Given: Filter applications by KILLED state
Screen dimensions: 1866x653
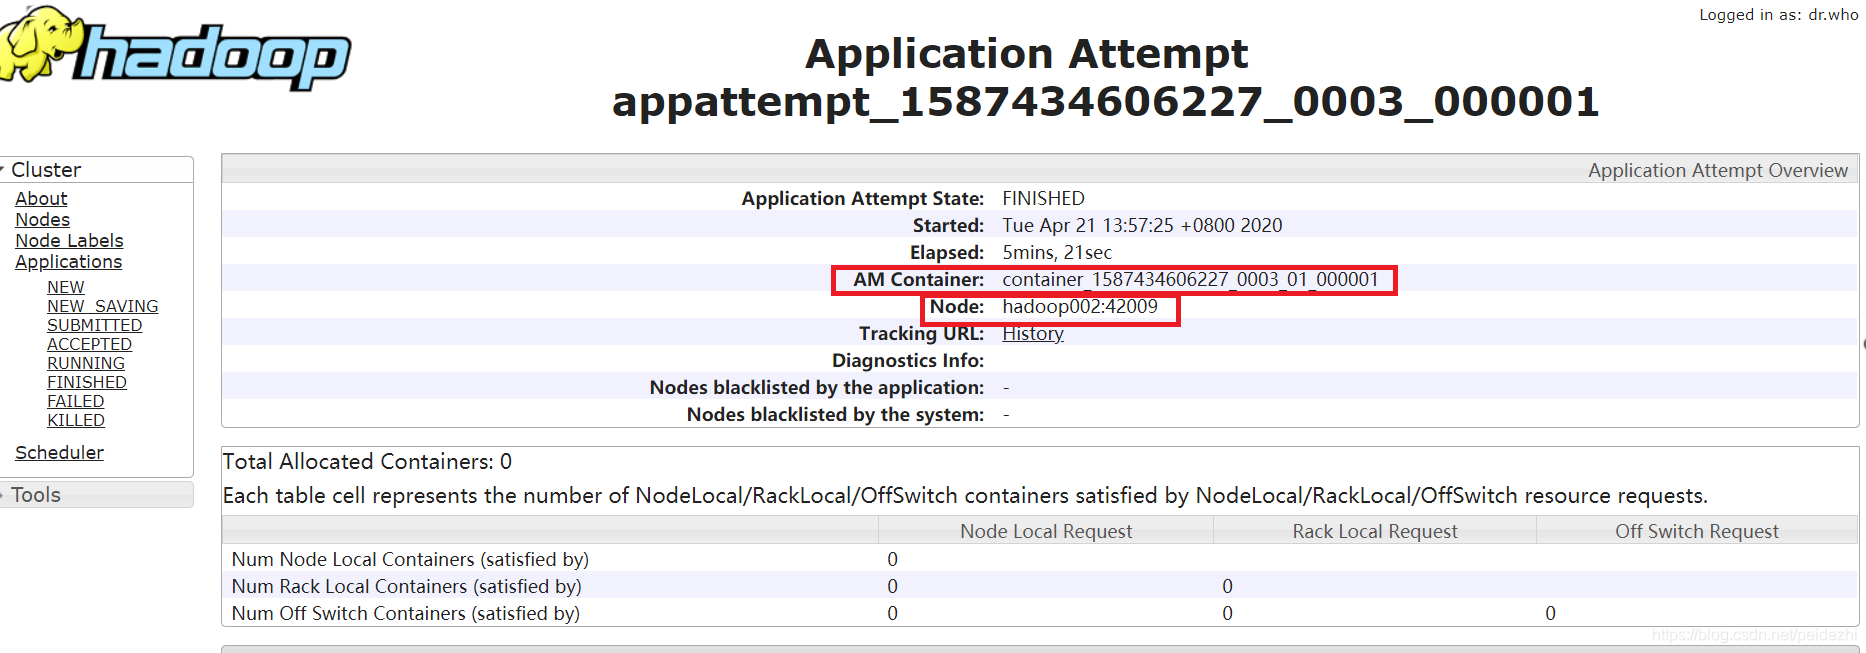Looking at the screenshot, I should pyautogui.click(x=76, y=420).
